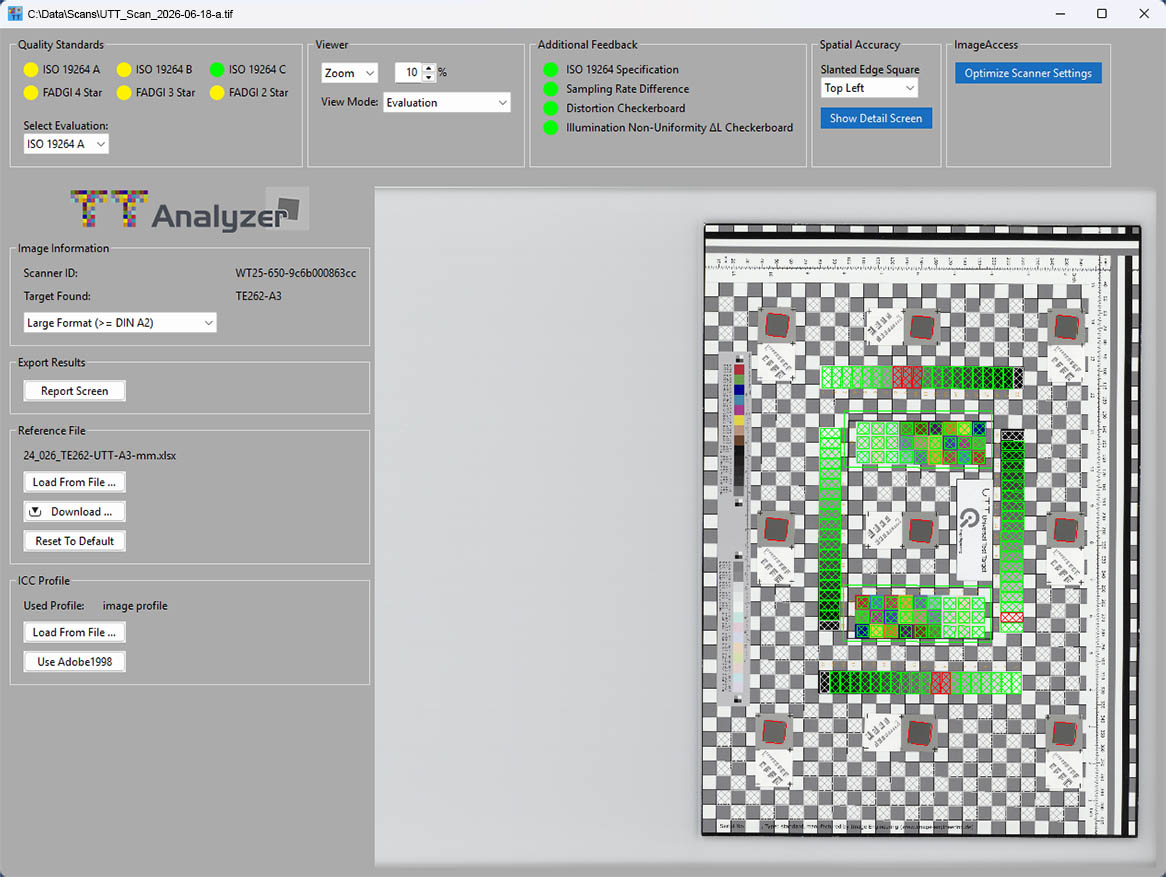Screen dimensions: 1166x877
Task: Click the app icon in the title bar
Action: (x=14, y=13)
